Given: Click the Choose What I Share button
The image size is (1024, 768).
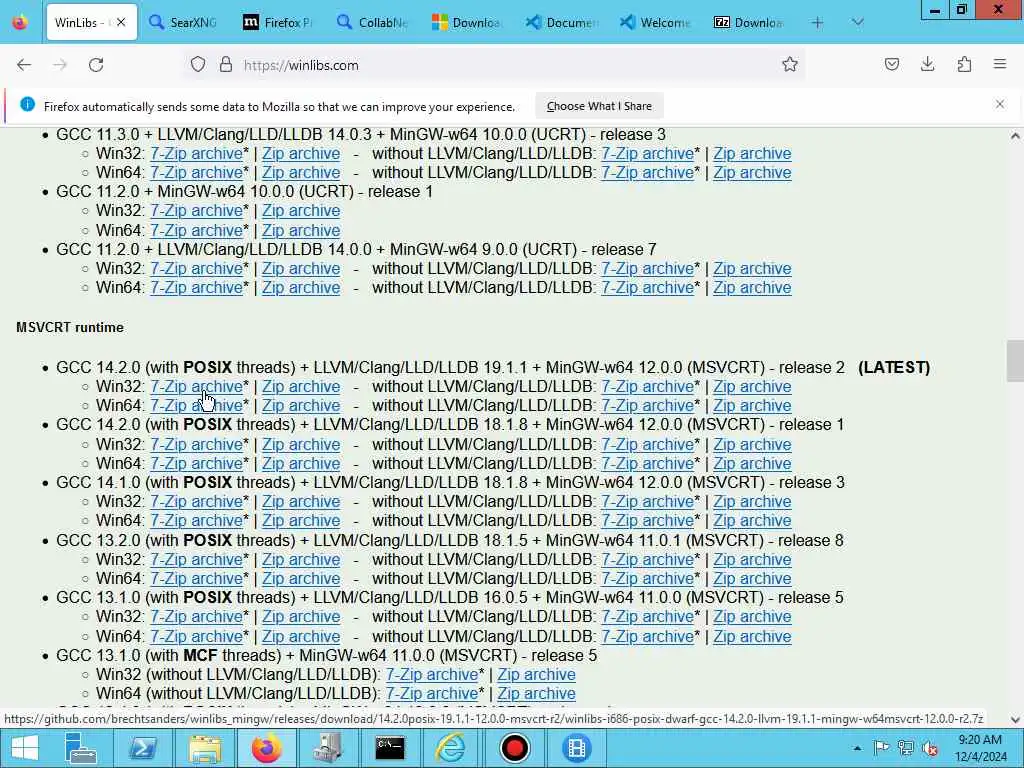Looking at the screenshot, I should coord(599,106).
